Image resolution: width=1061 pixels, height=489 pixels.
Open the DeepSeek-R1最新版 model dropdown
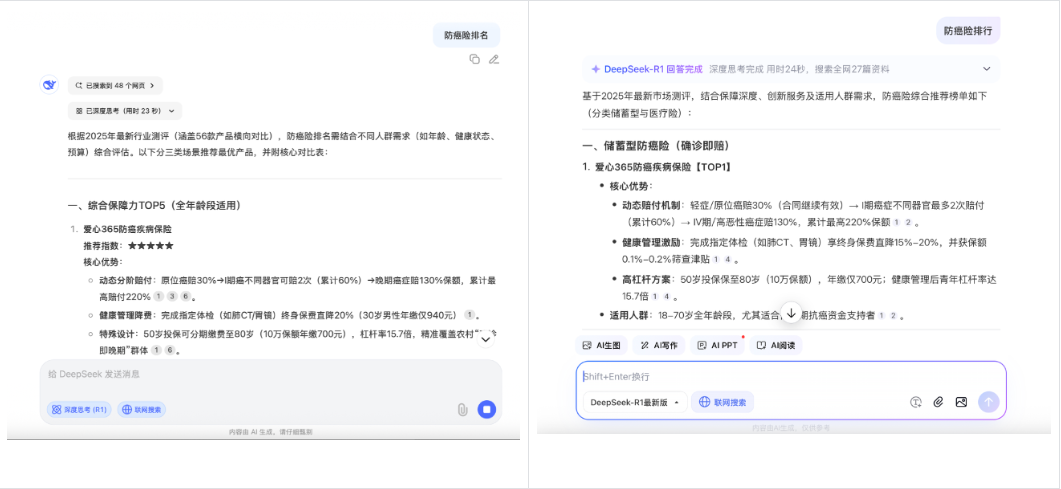634,402
